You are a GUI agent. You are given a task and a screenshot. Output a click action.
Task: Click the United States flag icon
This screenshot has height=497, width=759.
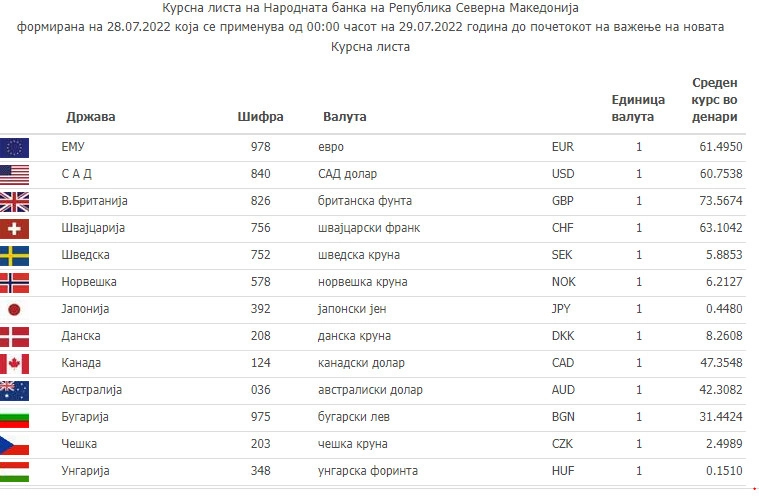[x=15, y=174]
